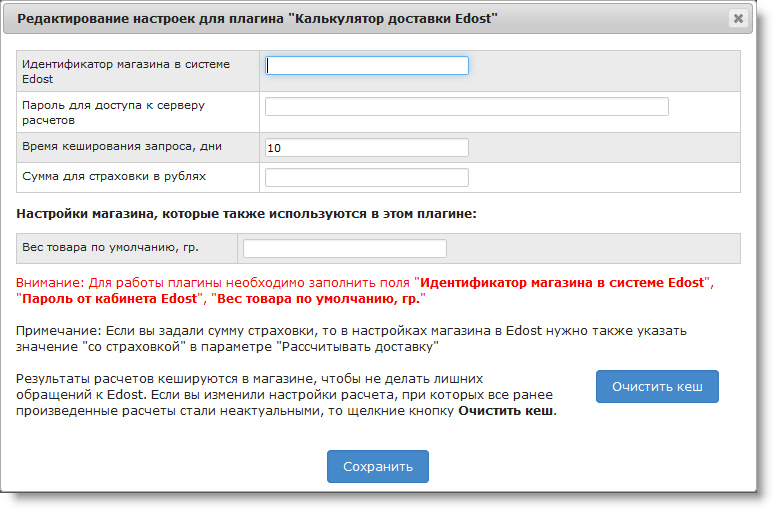Click label 'Сумма для страховки в рублях'

click(x=114, y=177)
